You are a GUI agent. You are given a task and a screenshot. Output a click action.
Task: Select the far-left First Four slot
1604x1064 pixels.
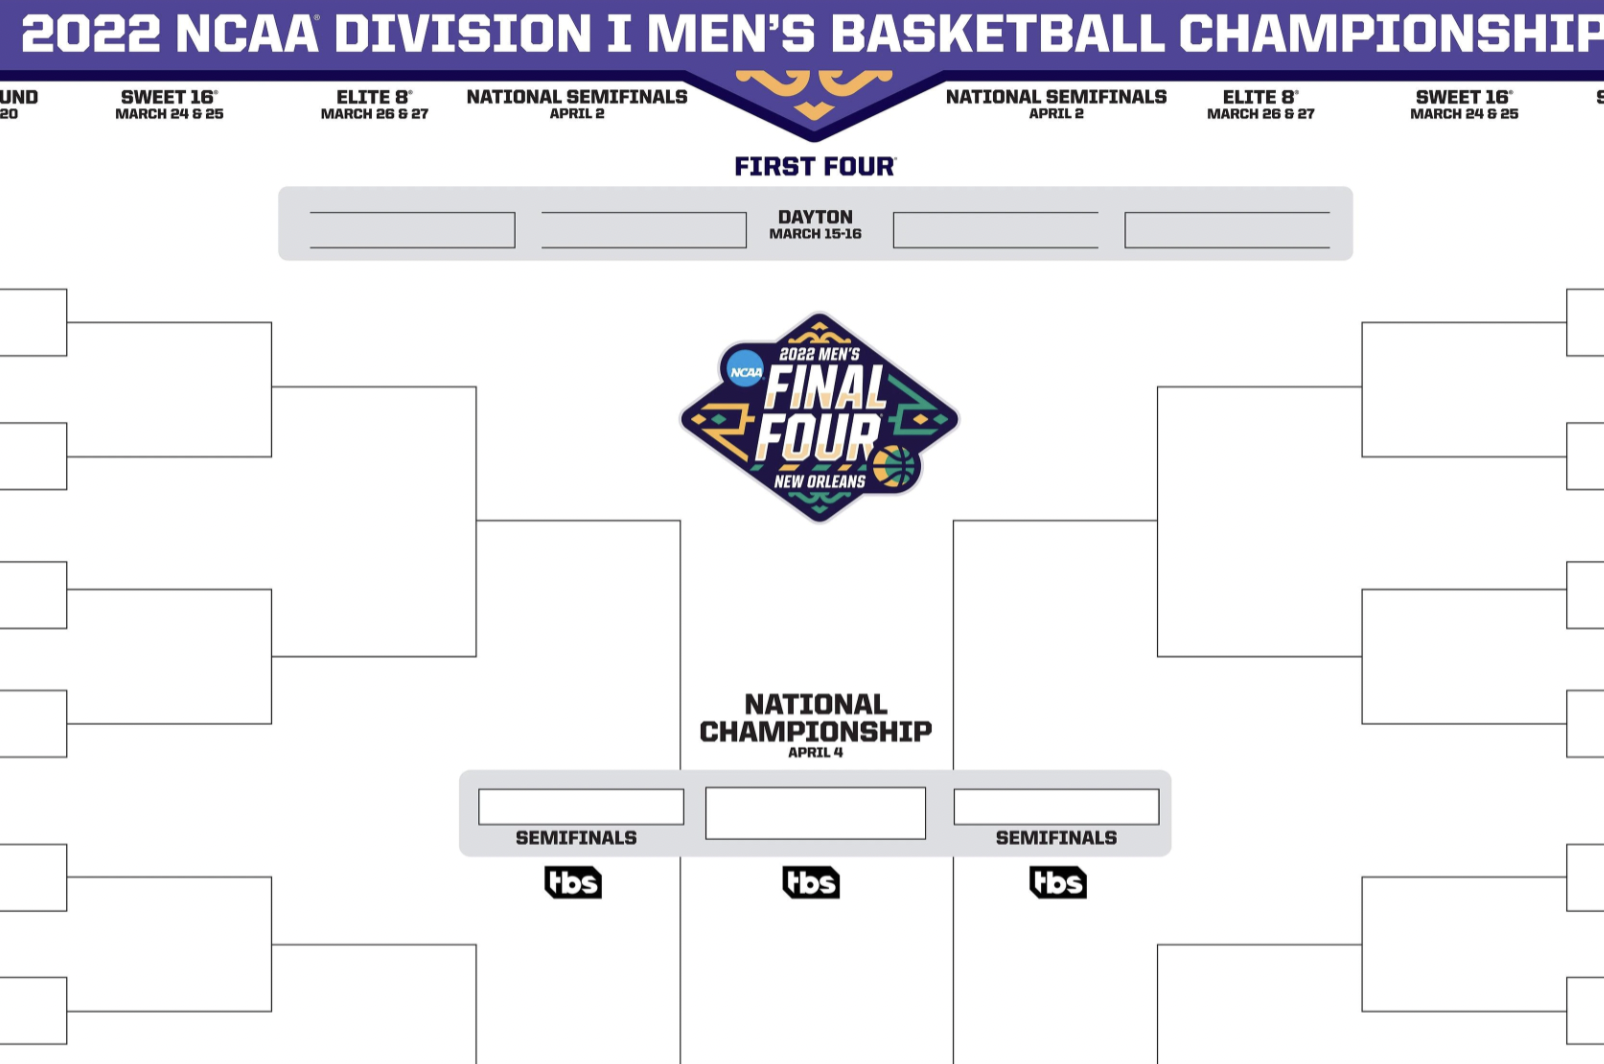point(412,230)
